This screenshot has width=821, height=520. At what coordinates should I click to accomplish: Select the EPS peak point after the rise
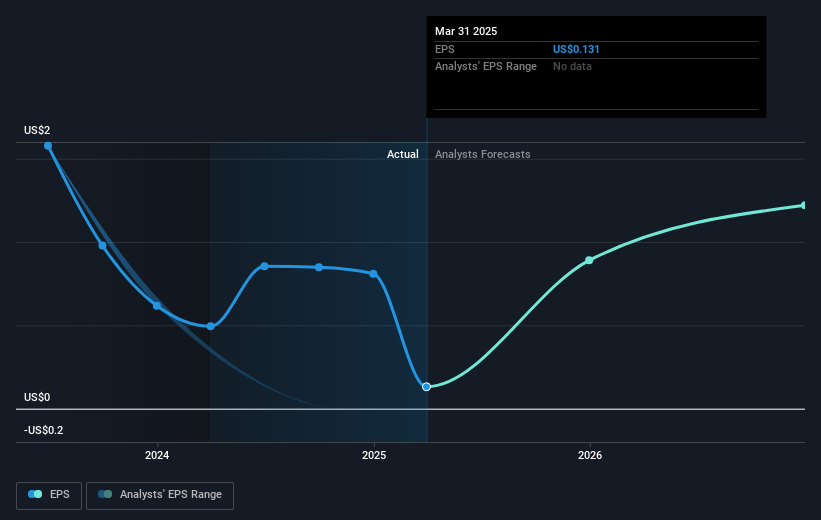click(x=264, y=266)
